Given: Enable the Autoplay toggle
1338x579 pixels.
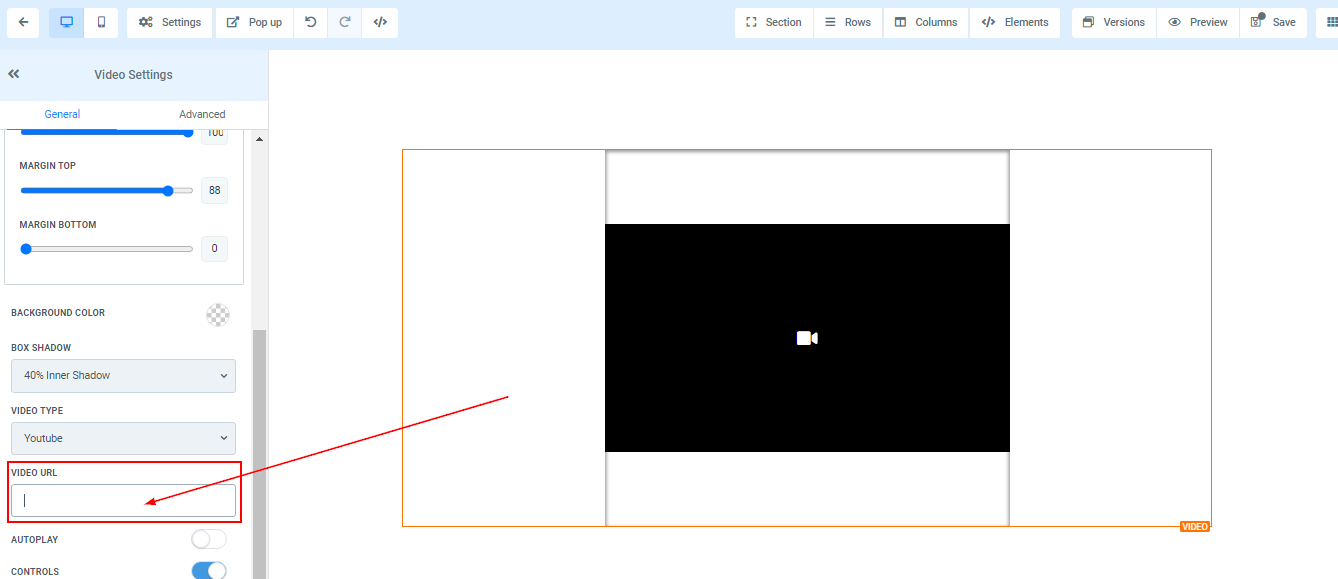Looking at the screenshot, I should pyautogui.click(x=208, y=540).
